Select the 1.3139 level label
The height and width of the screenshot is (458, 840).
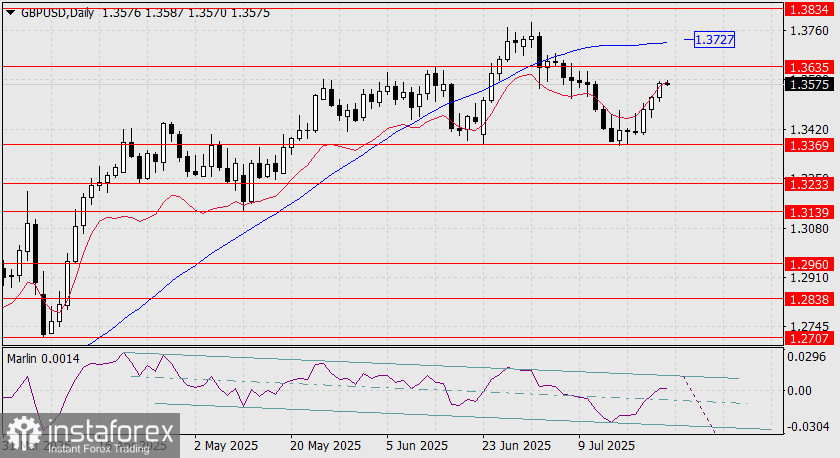tap(809, 212)
